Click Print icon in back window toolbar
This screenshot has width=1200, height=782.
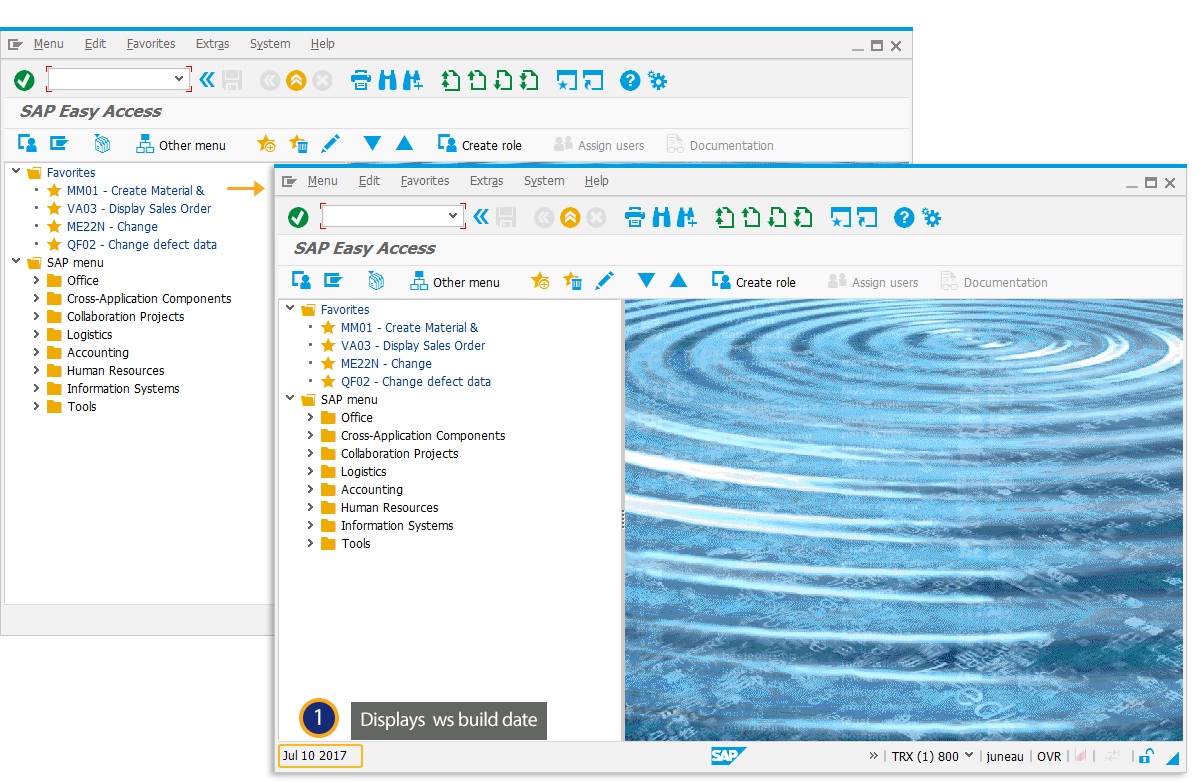point(360,80)
